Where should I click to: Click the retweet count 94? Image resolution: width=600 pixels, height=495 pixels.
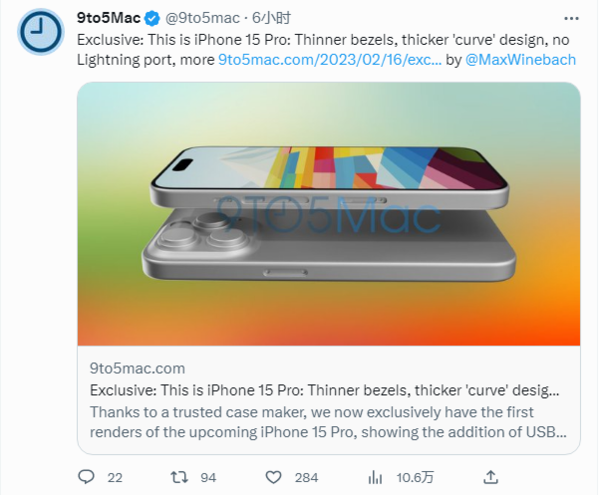208,476
